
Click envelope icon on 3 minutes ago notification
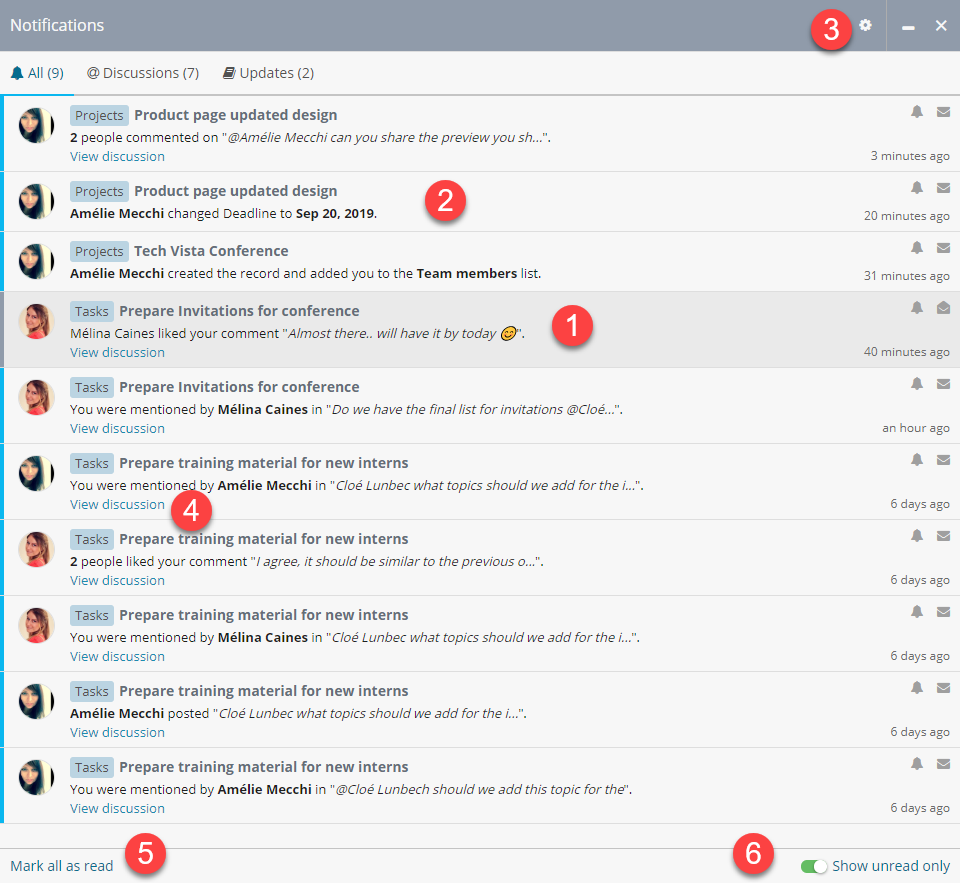coord(943,112)
